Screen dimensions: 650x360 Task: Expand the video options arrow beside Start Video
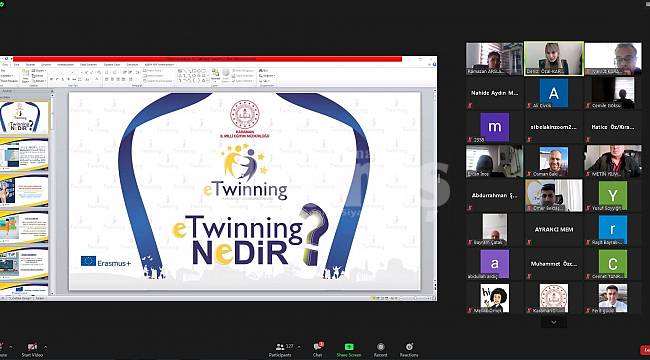[45, 347]
